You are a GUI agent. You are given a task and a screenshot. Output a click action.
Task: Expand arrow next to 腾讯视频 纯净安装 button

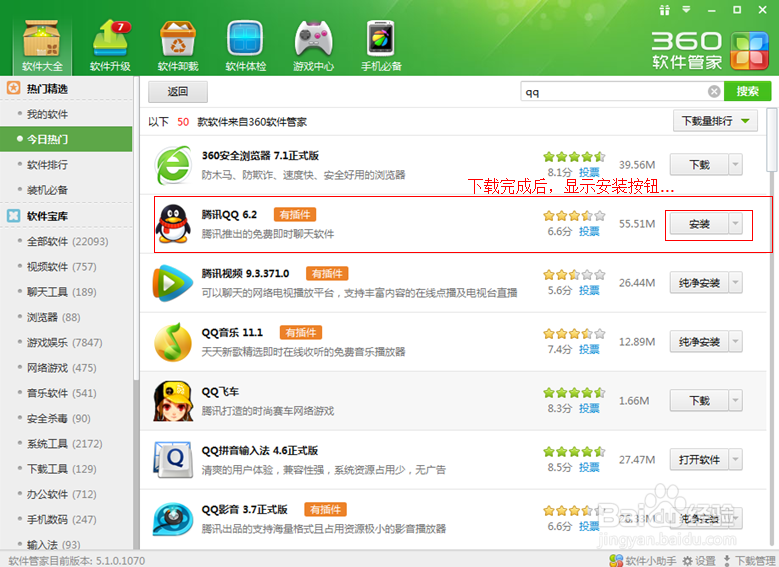click(735, 283)
